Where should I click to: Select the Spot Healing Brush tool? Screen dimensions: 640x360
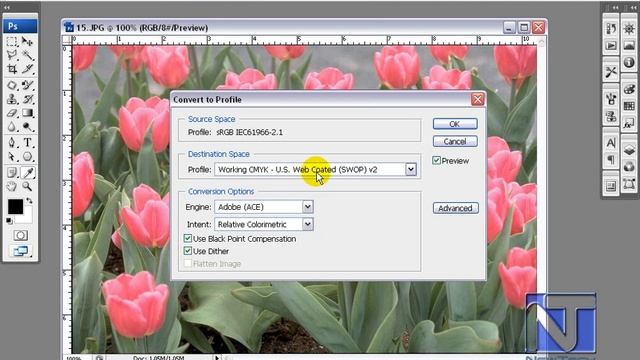tap(12, 85)
